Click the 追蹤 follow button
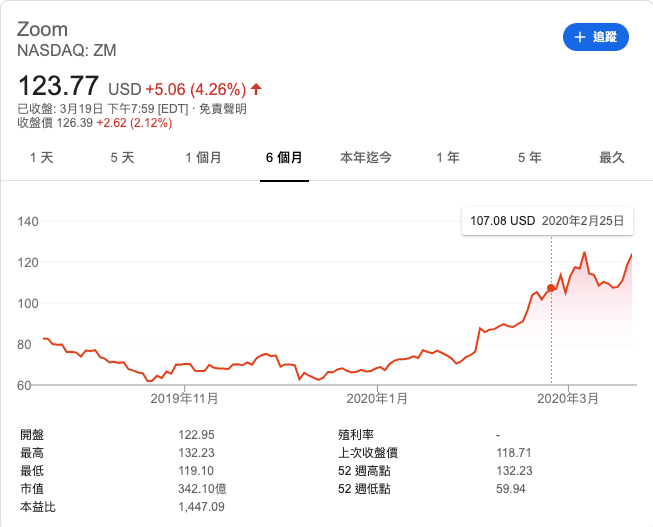The height and width of the screenshot is (527, 653). 595,37
